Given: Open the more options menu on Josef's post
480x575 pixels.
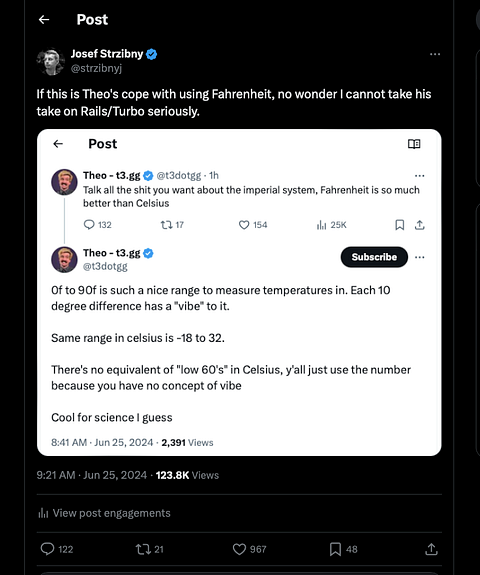Looking at the screenshot, I should [x=435, y=54].
